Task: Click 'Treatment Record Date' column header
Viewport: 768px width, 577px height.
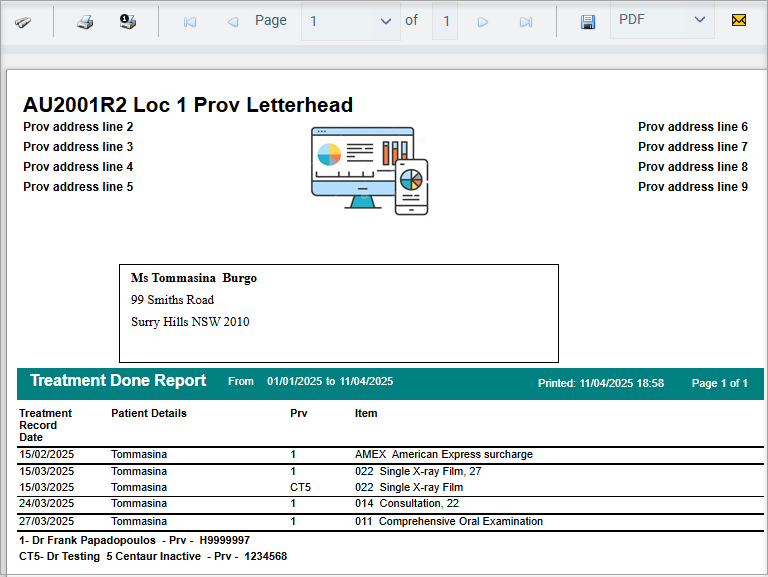Action: [x=45, y=425]
